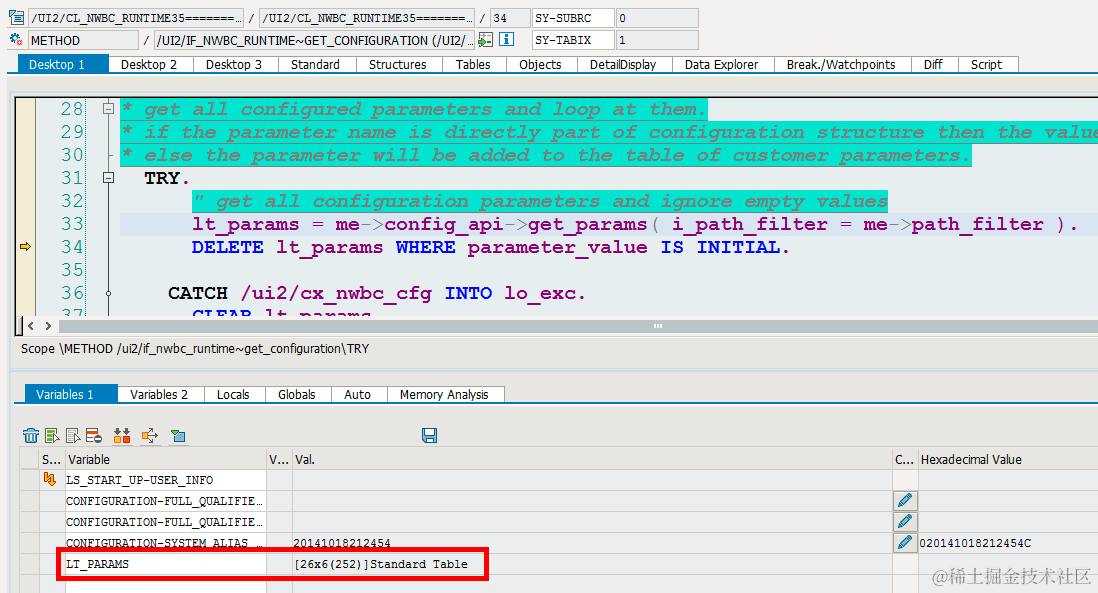Click the horizontal scrollbar track under code editor
The width and height of the screenshot is (1098, 593).
(578, 326)
